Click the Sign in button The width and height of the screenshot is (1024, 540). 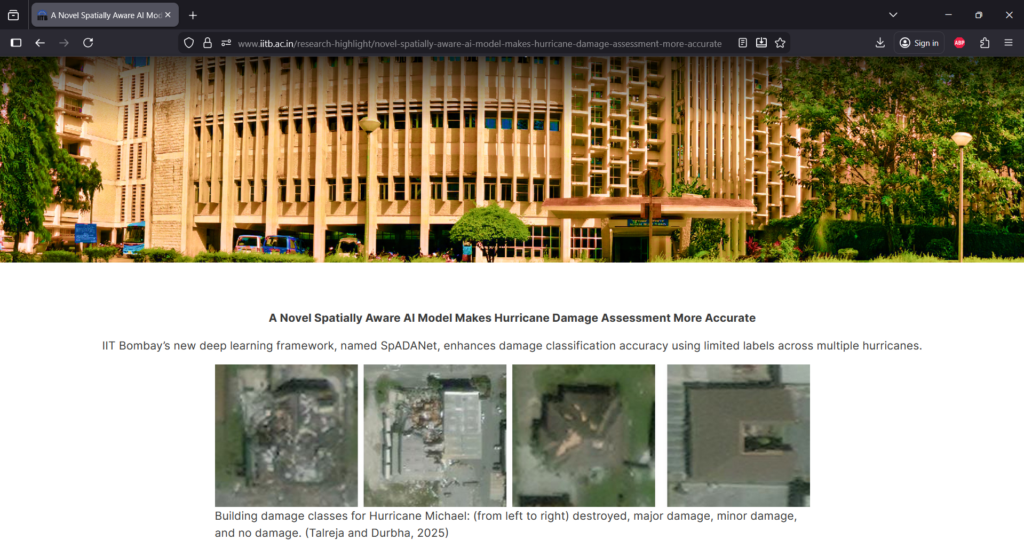(x=919, y=43)
